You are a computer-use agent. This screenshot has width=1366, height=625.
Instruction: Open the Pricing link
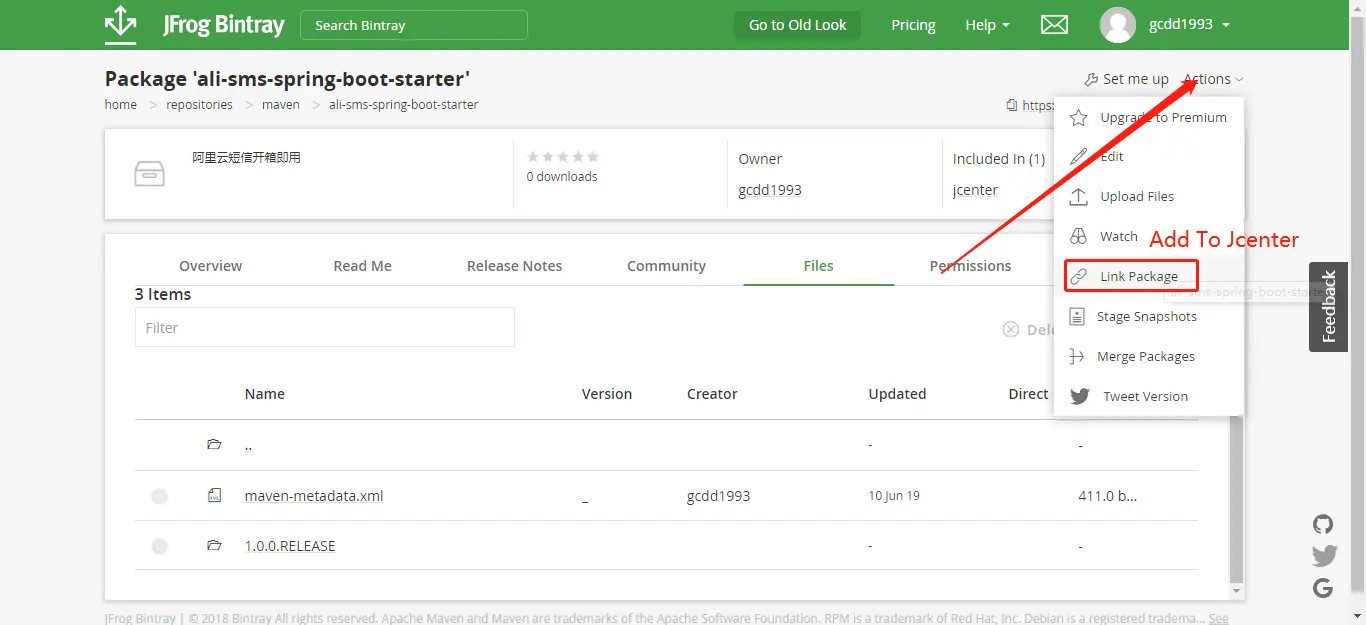[x=913, y=25]
